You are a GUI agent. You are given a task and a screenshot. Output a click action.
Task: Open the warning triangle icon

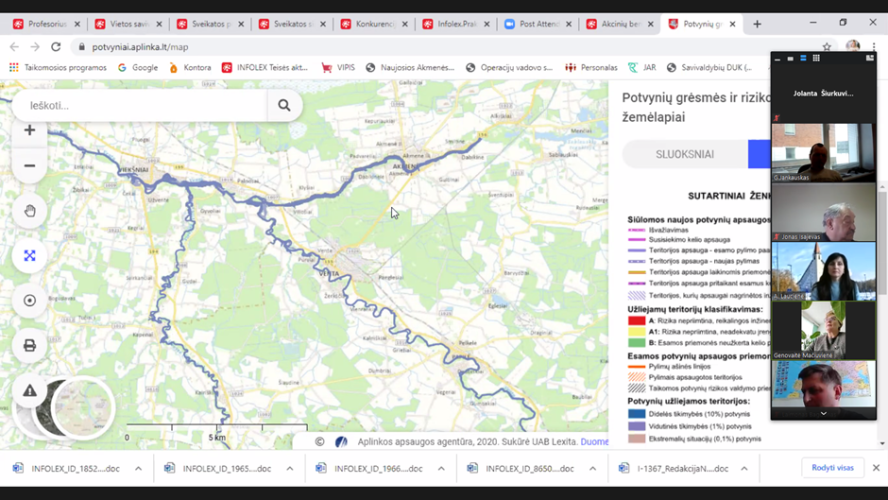coord(29,391)
